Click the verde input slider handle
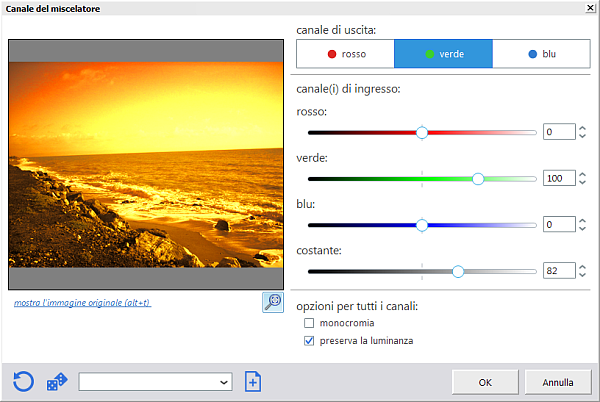 tap(478, 178)
